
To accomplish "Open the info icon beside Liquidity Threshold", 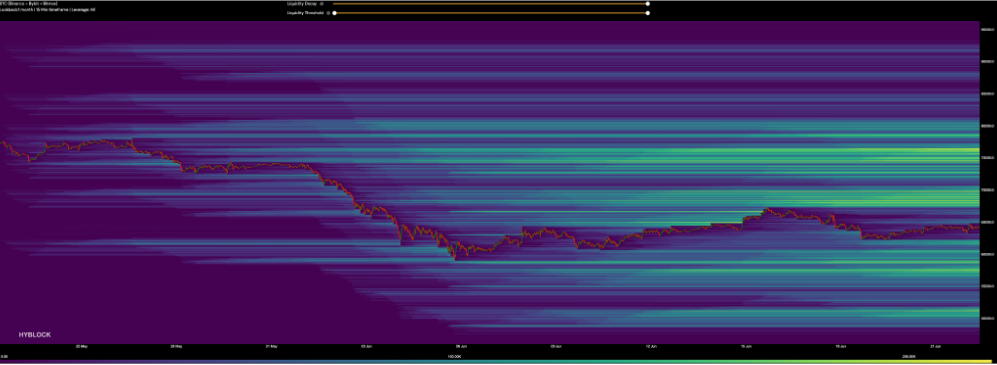I will pos(327,13).
